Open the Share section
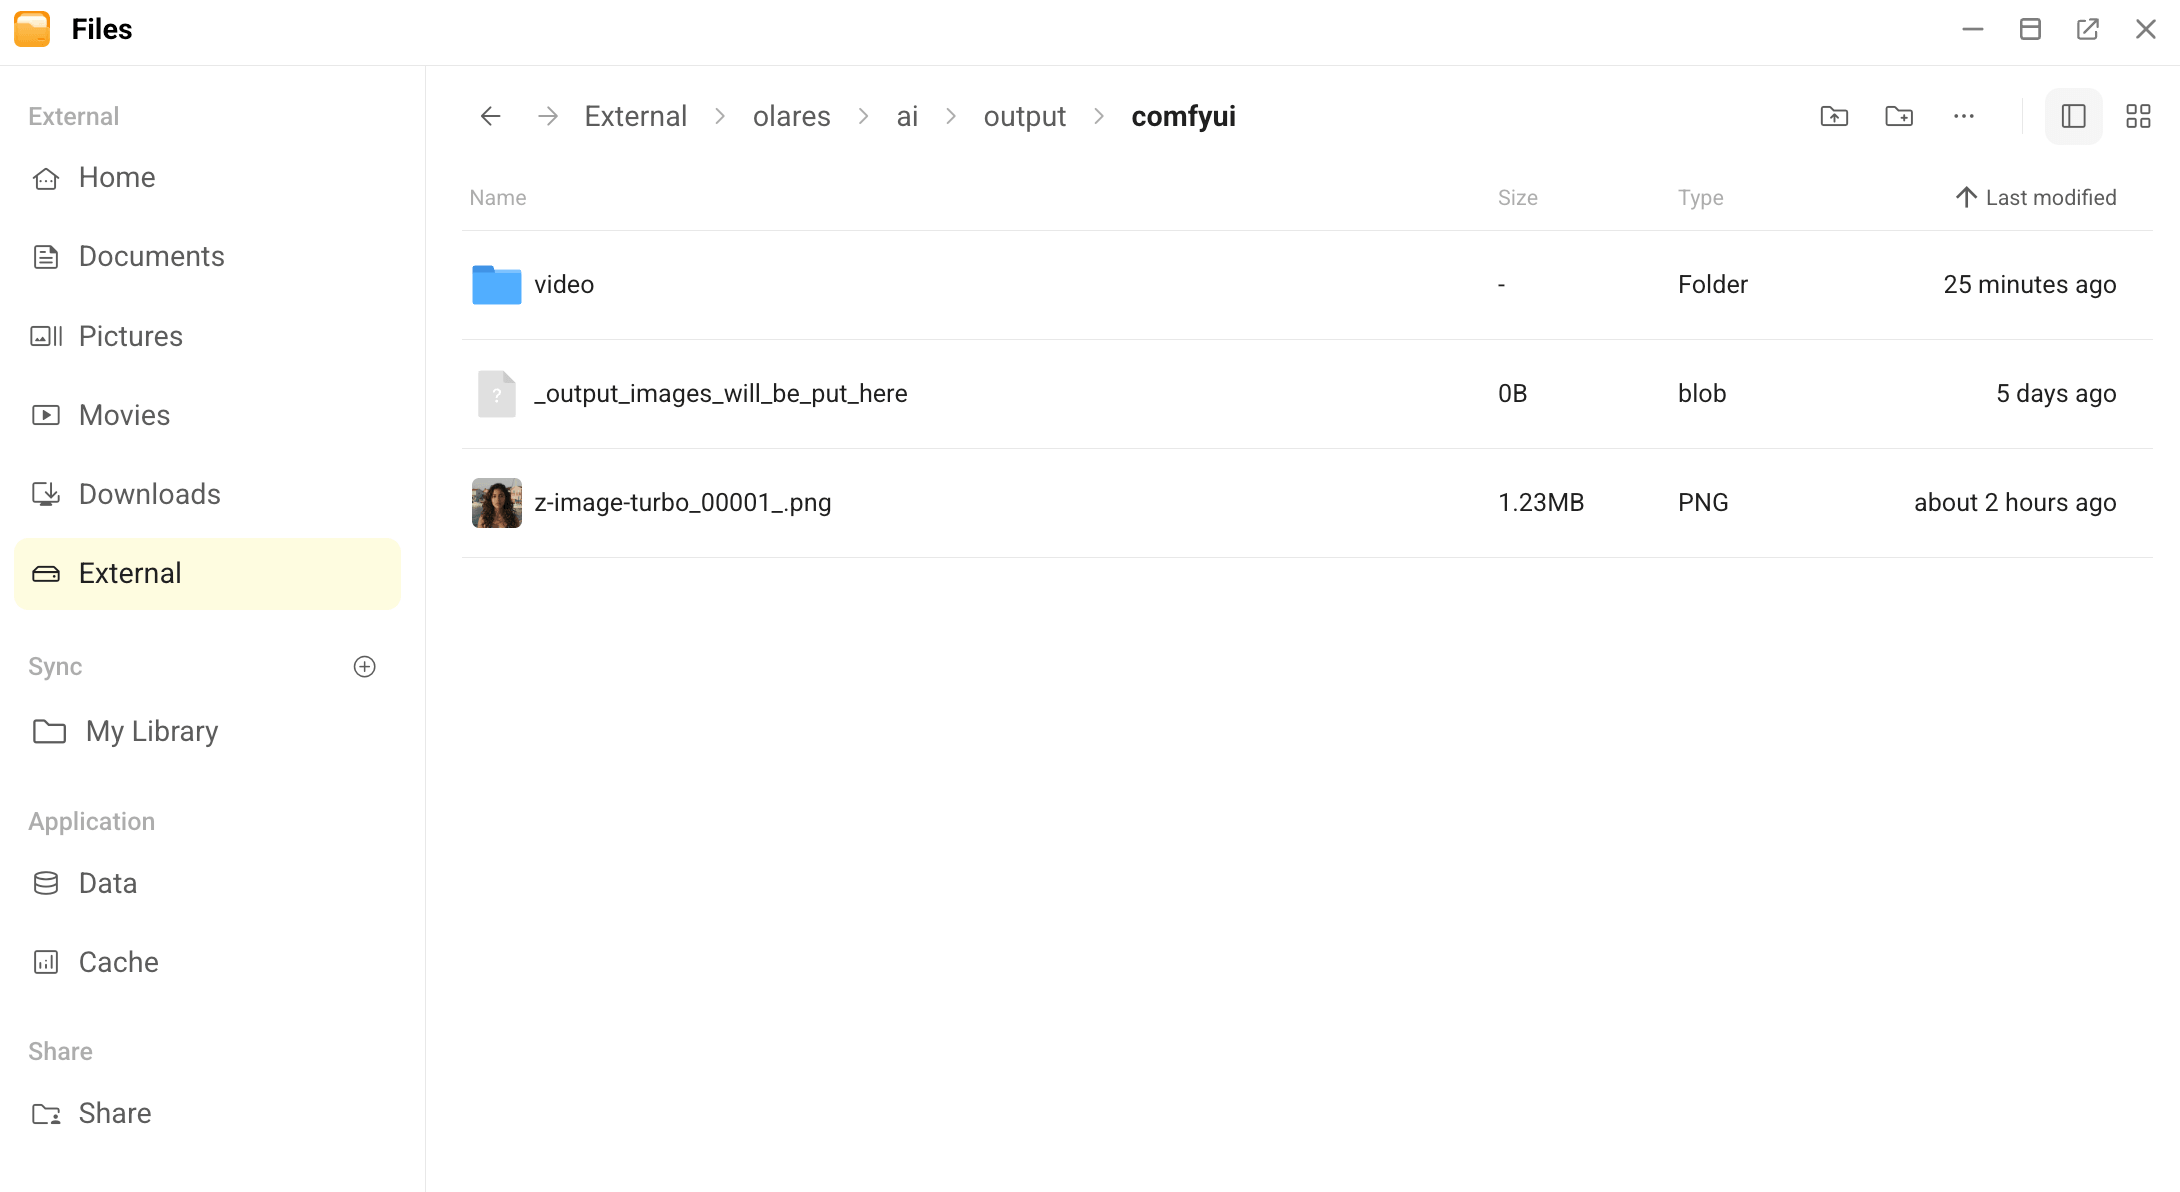The image size is (2180, 1192). point(113,1112)
